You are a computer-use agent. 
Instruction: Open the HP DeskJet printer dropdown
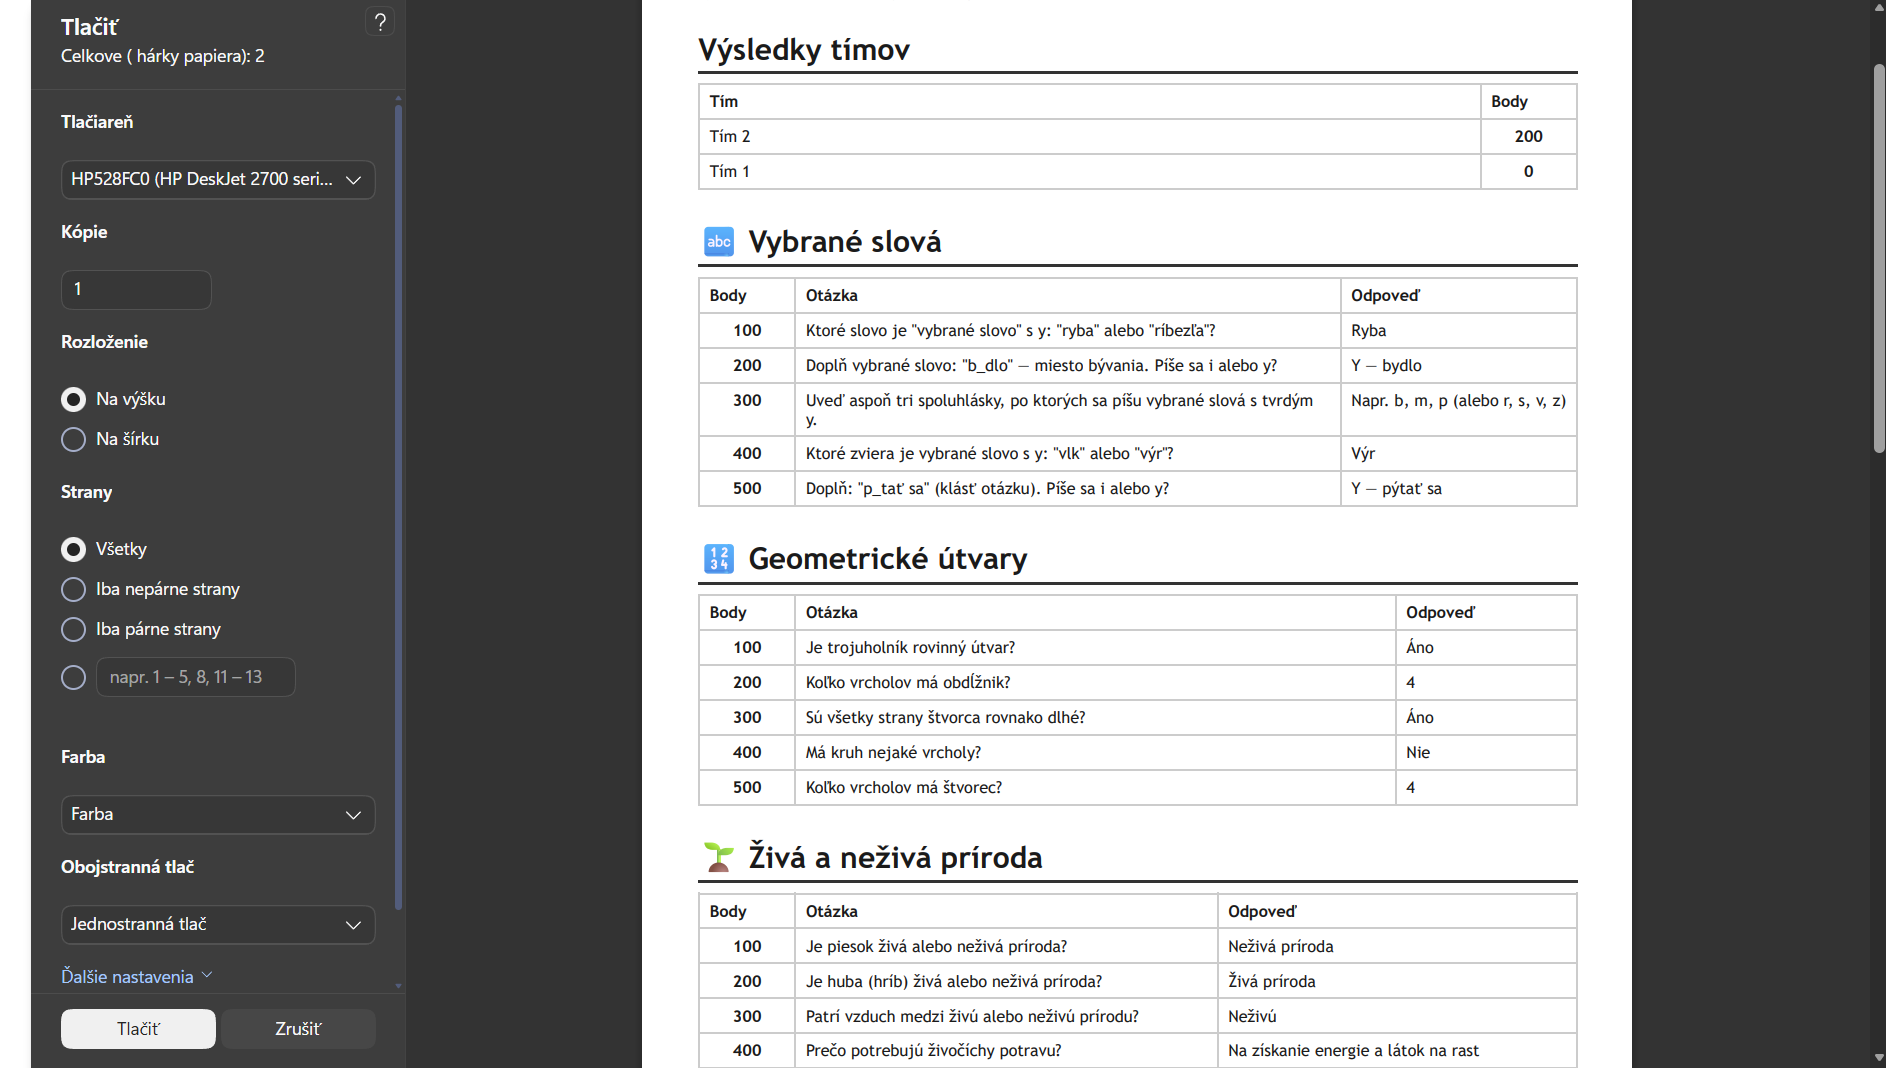pyautogui.click(x=218, y=180)
